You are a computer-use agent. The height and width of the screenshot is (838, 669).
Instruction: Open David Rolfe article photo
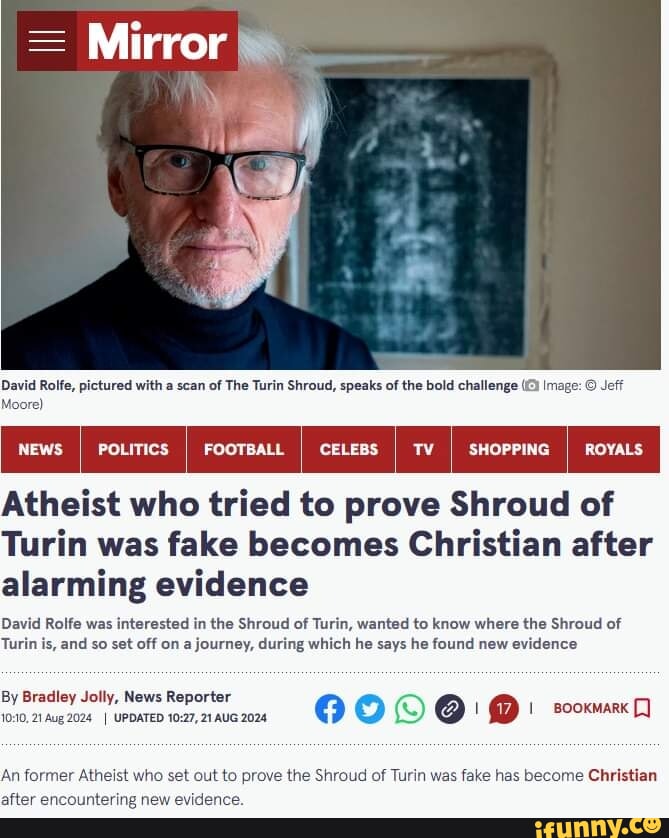tap(331, 185)
